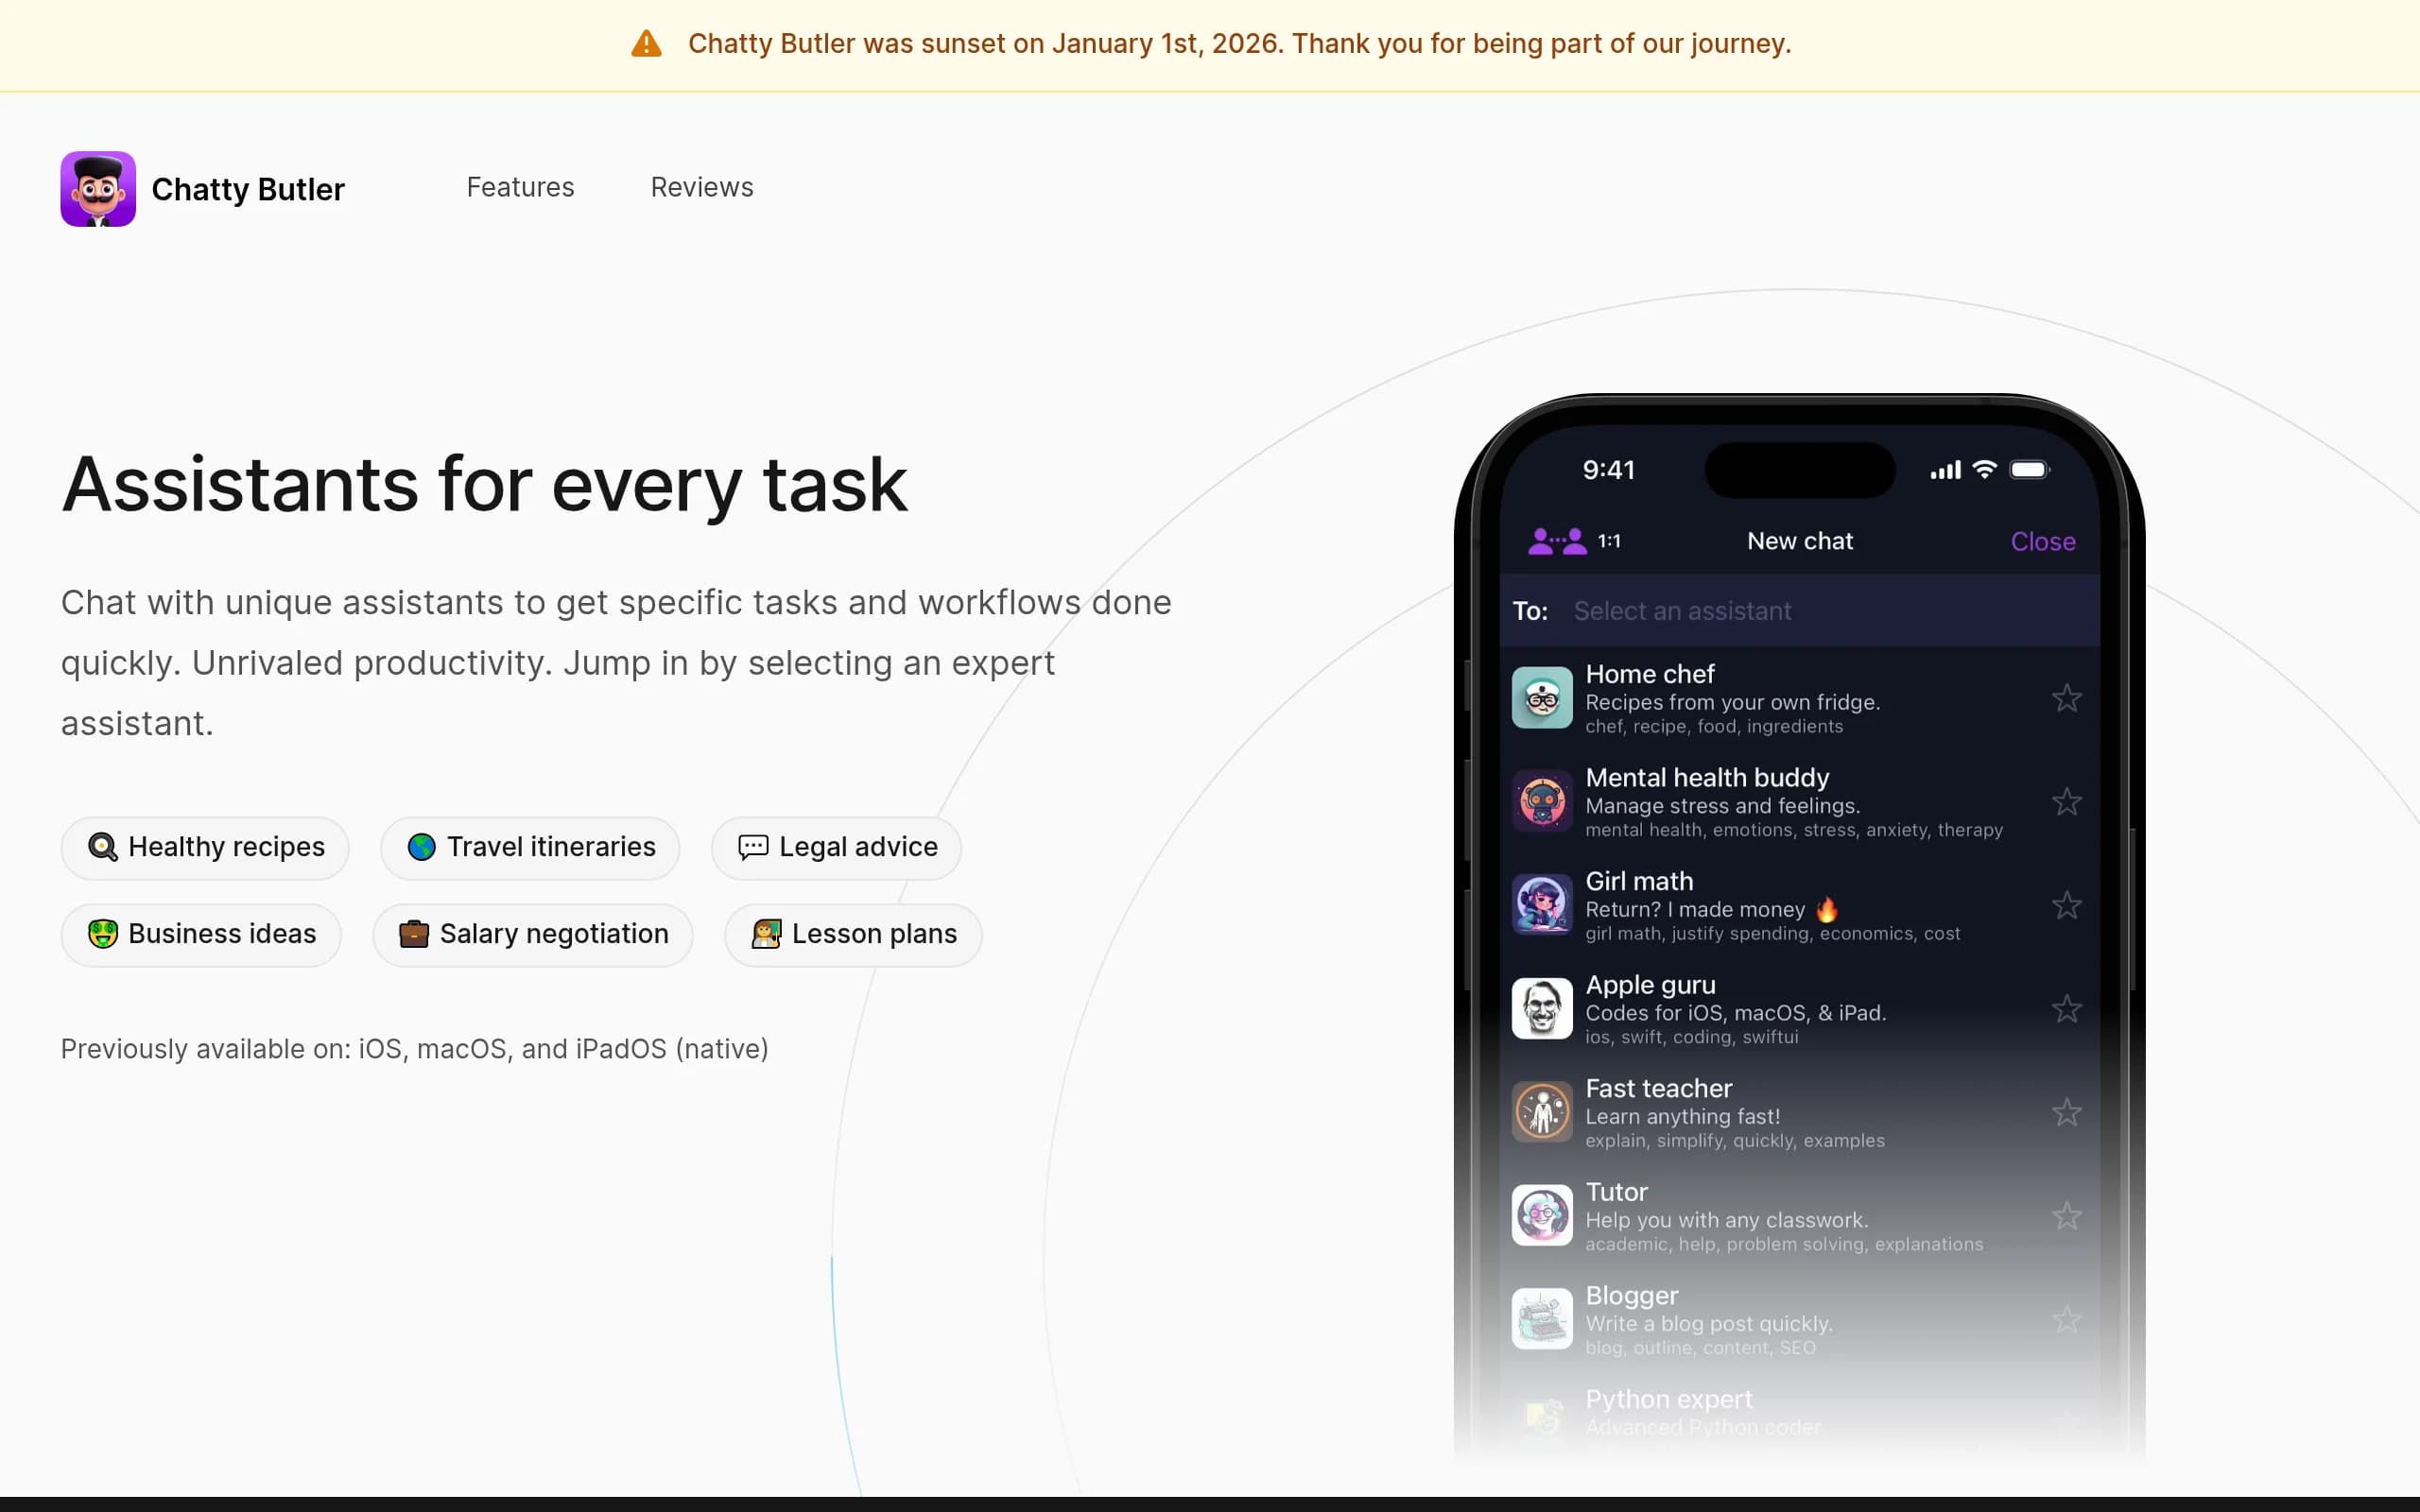Star the Blogger assistant
Image resolution: width=2420 pixels, height=1512 pixels.
[x=2066, y=1320]
